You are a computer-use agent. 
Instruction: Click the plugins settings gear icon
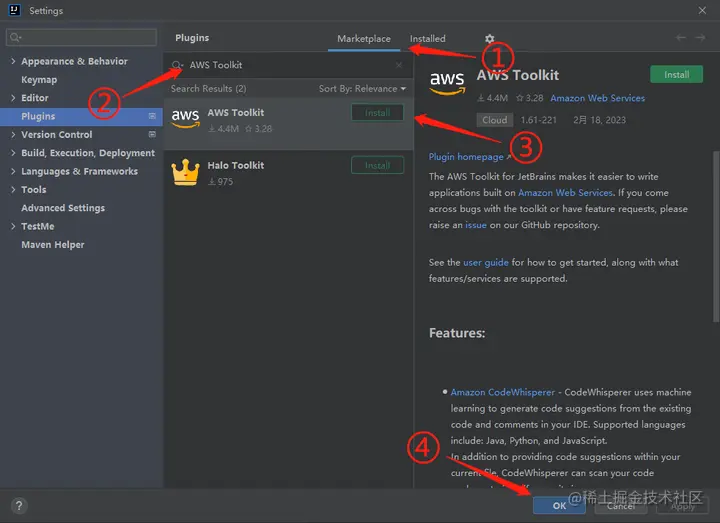489,39
